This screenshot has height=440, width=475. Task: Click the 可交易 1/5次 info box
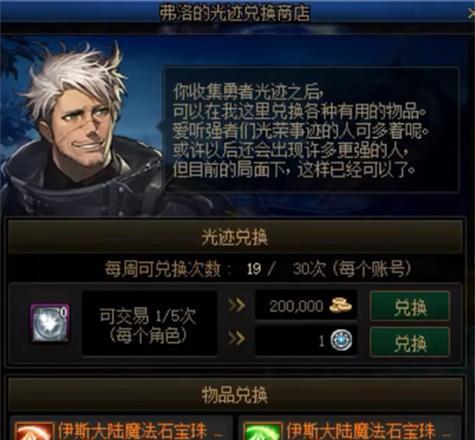(149, 324)
